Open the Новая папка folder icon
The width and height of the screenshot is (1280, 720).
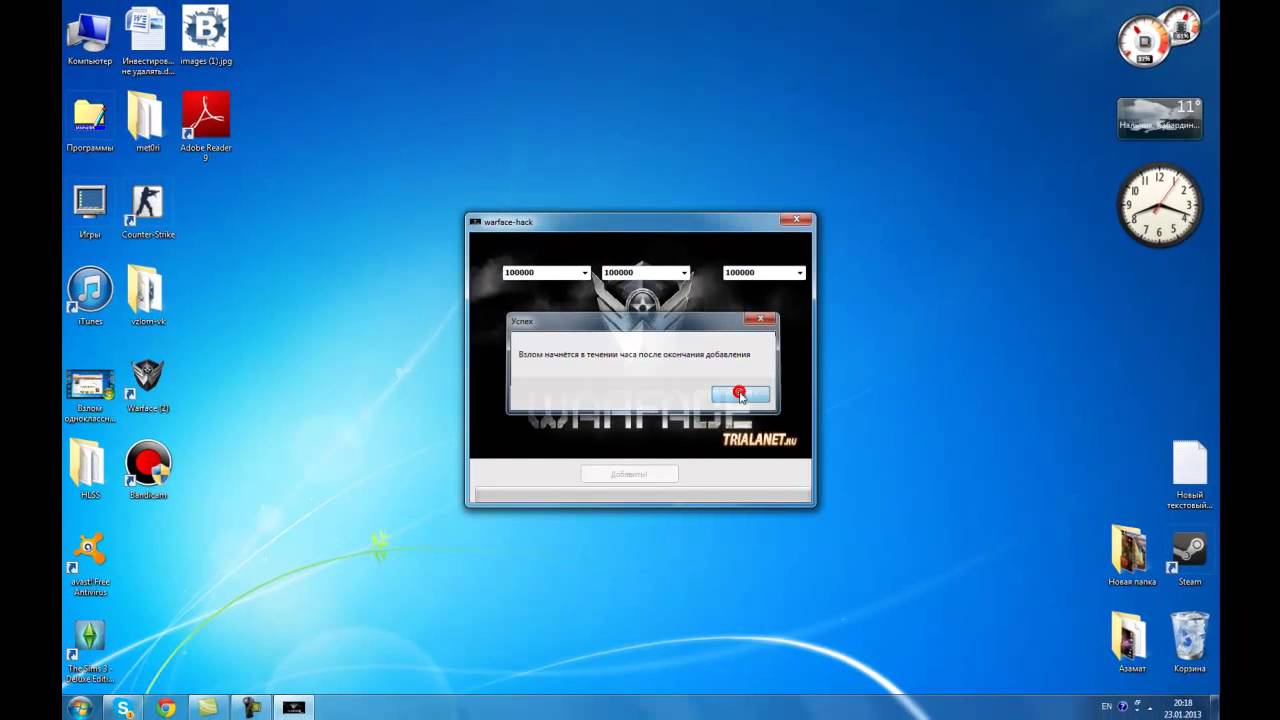[x=1131, y=556]
